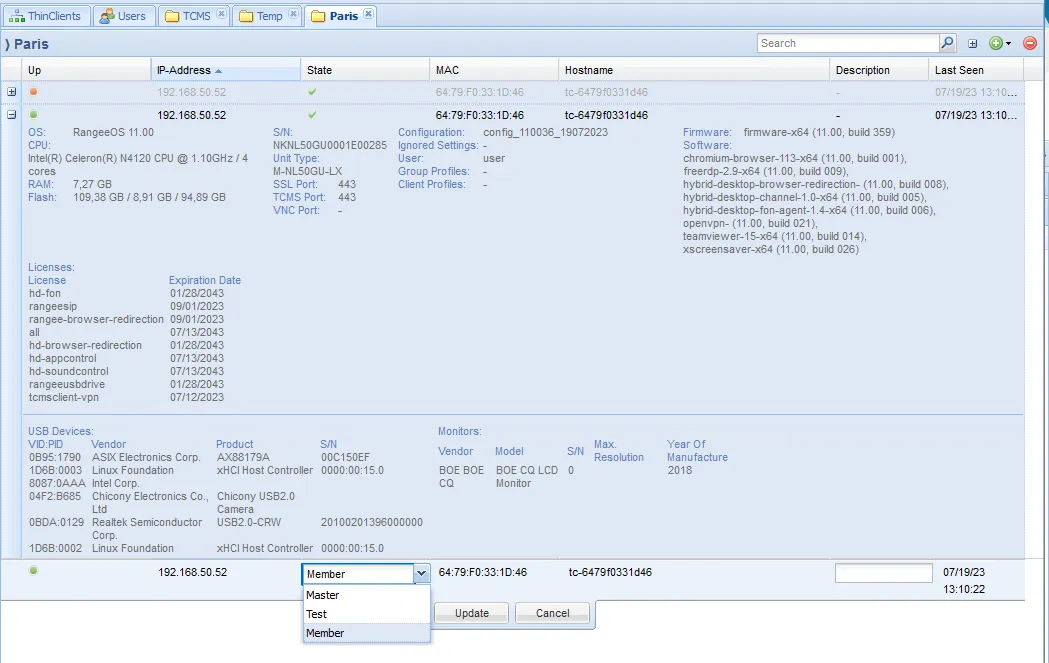This screenshot has width=1049, height=663.
Task: Open the arrow menu beside green add icon
Action: click(x=1008, y=44)
